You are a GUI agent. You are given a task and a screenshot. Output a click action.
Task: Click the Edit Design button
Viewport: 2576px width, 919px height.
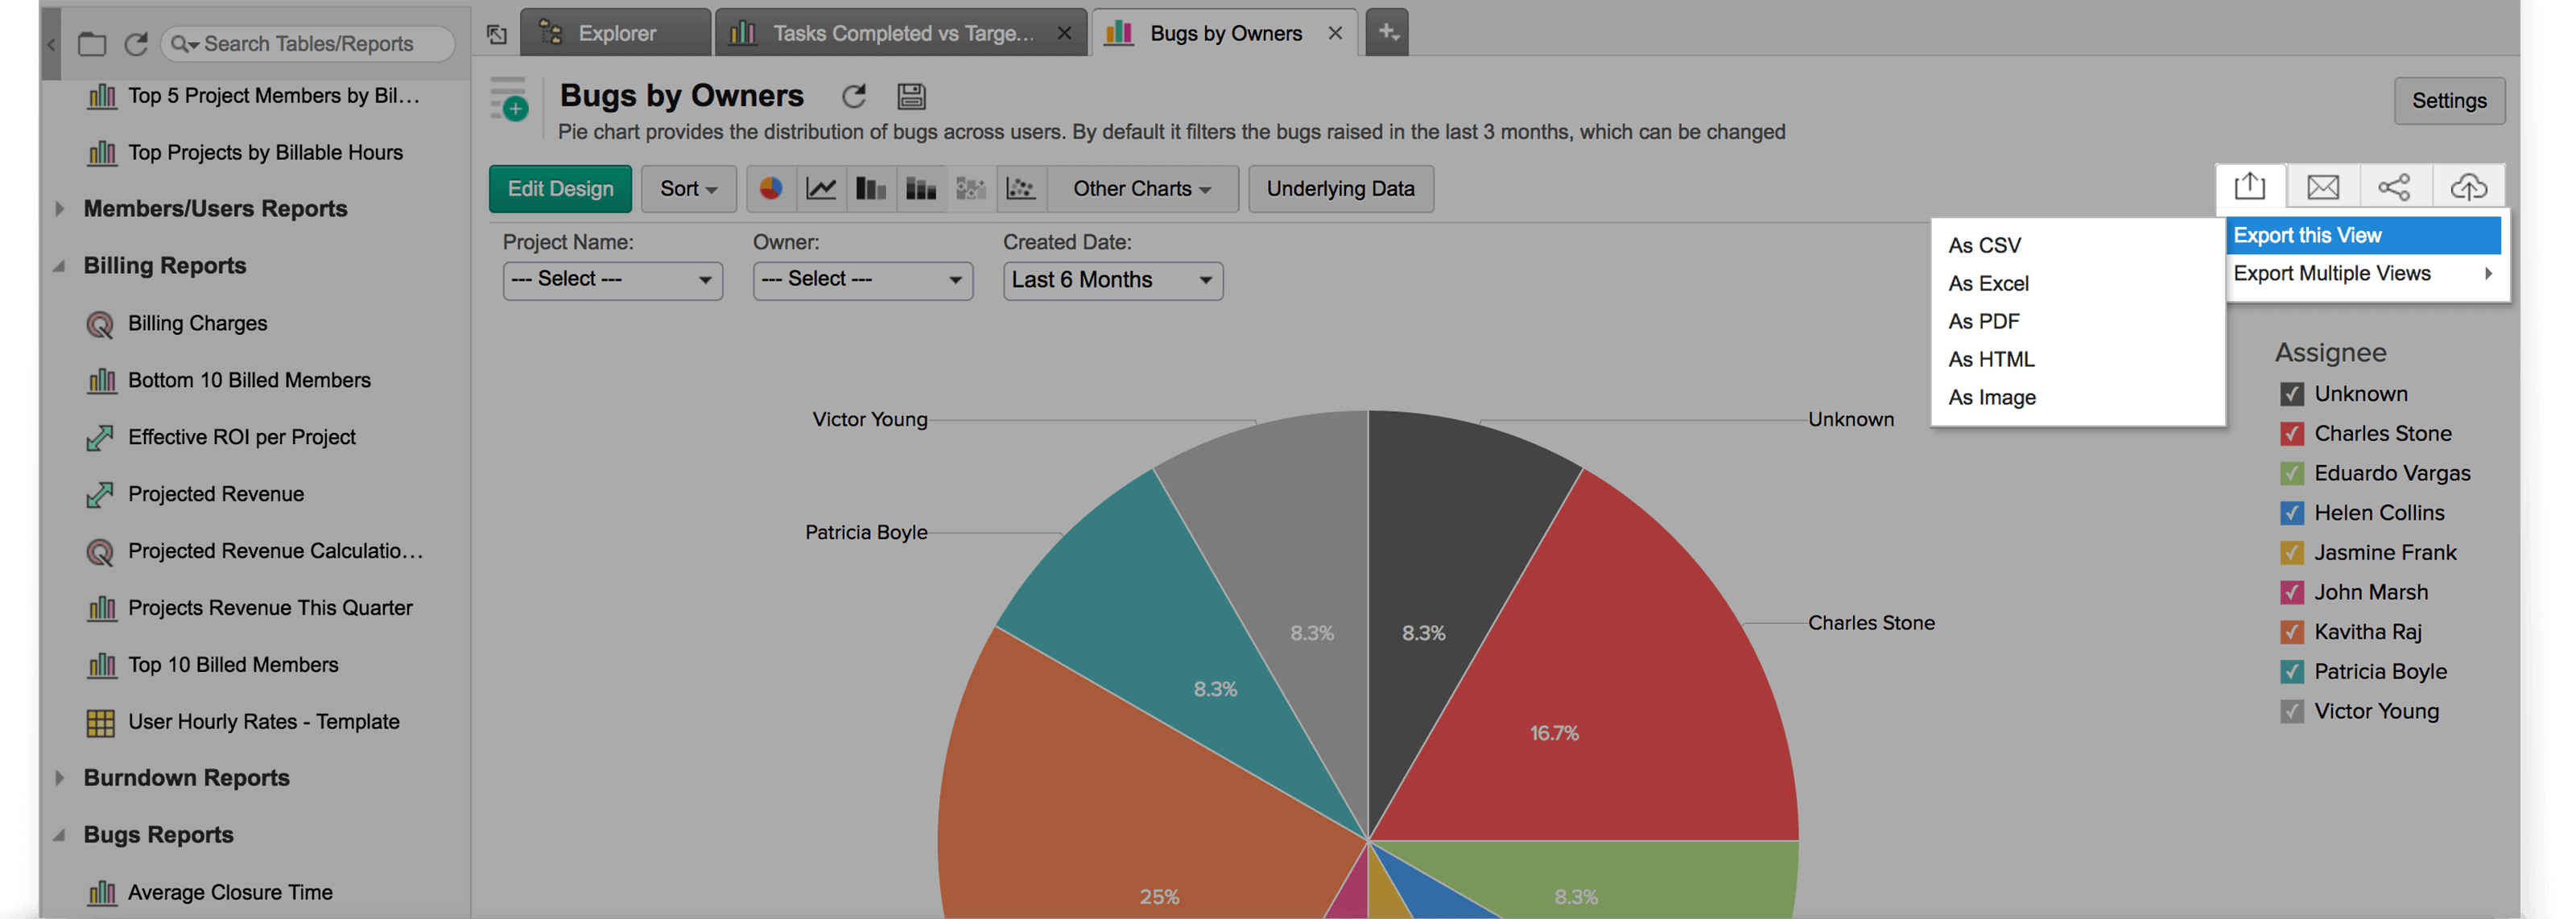(x=560, y=189)
